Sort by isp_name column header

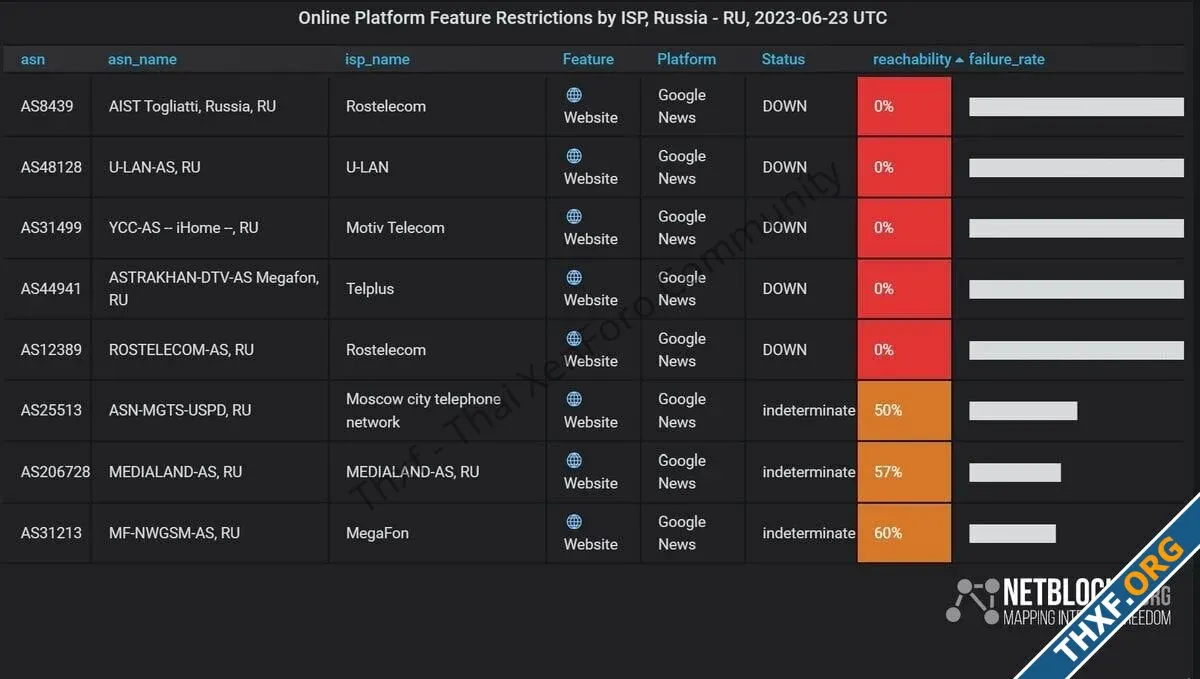tap(377, 59)
